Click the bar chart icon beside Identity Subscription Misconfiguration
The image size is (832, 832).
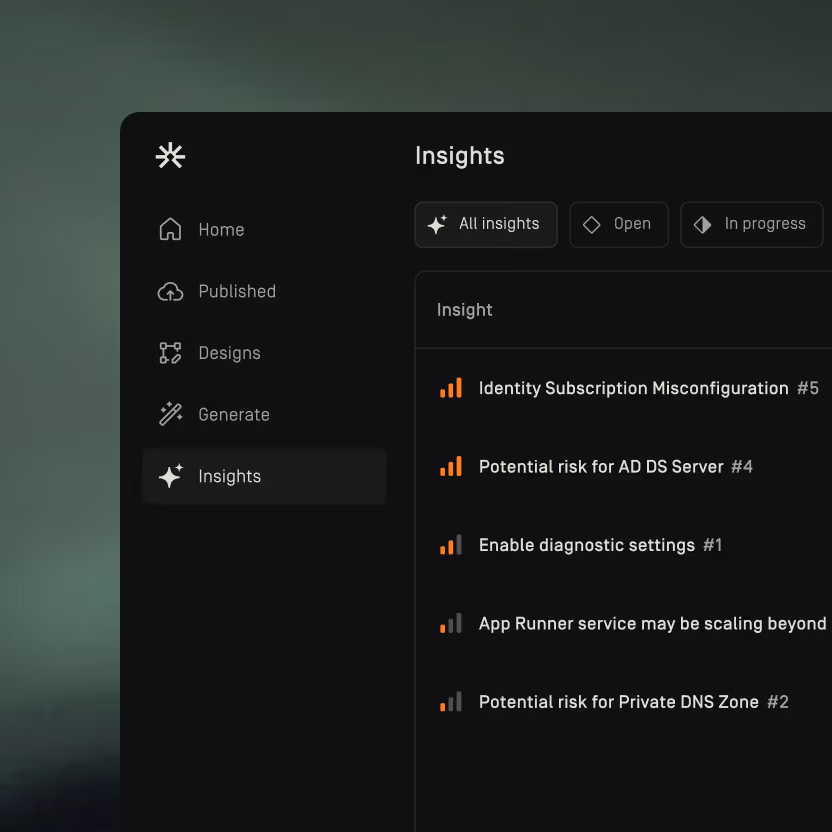click(x=450, y=388)
